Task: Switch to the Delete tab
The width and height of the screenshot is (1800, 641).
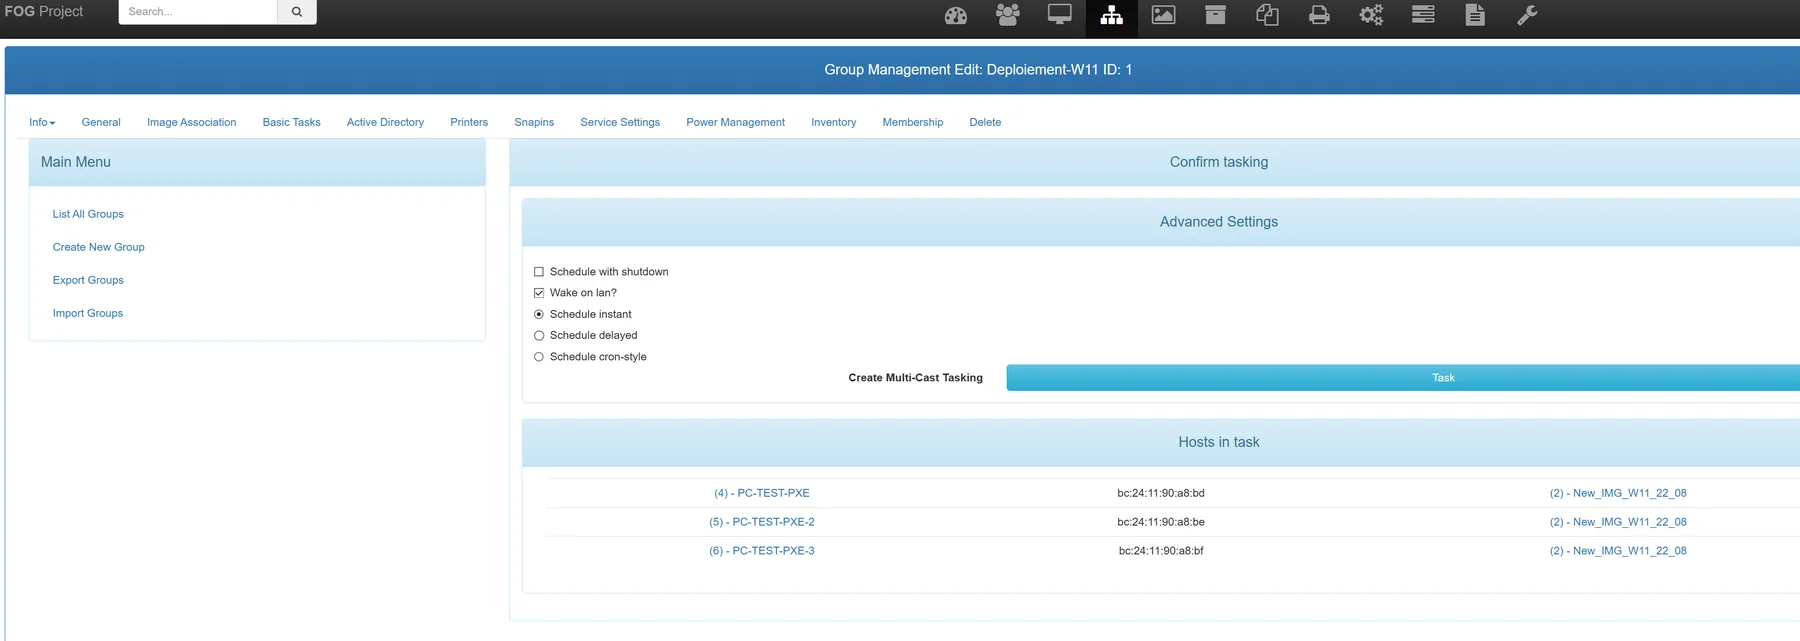Action: [x=985, y=122]
